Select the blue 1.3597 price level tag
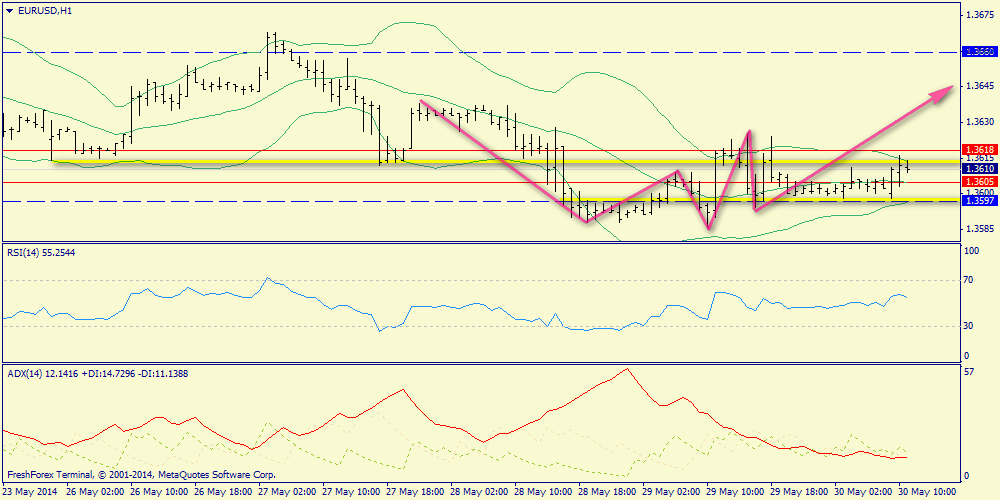1000x500 pixels. click(978, 201)
